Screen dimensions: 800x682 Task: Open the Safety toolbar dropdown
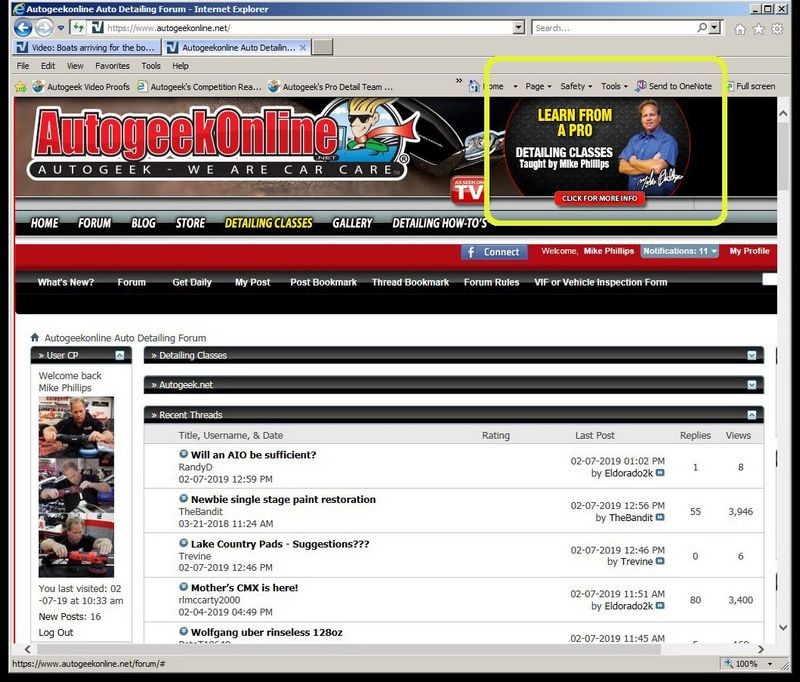point(576,86)
